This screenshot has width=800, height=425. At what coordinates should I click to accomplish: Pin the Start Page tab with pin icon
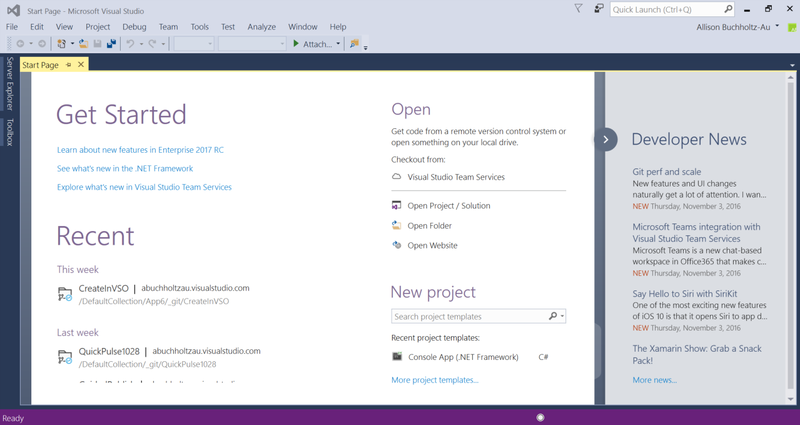pyautogui.click(x=69, y=65)
